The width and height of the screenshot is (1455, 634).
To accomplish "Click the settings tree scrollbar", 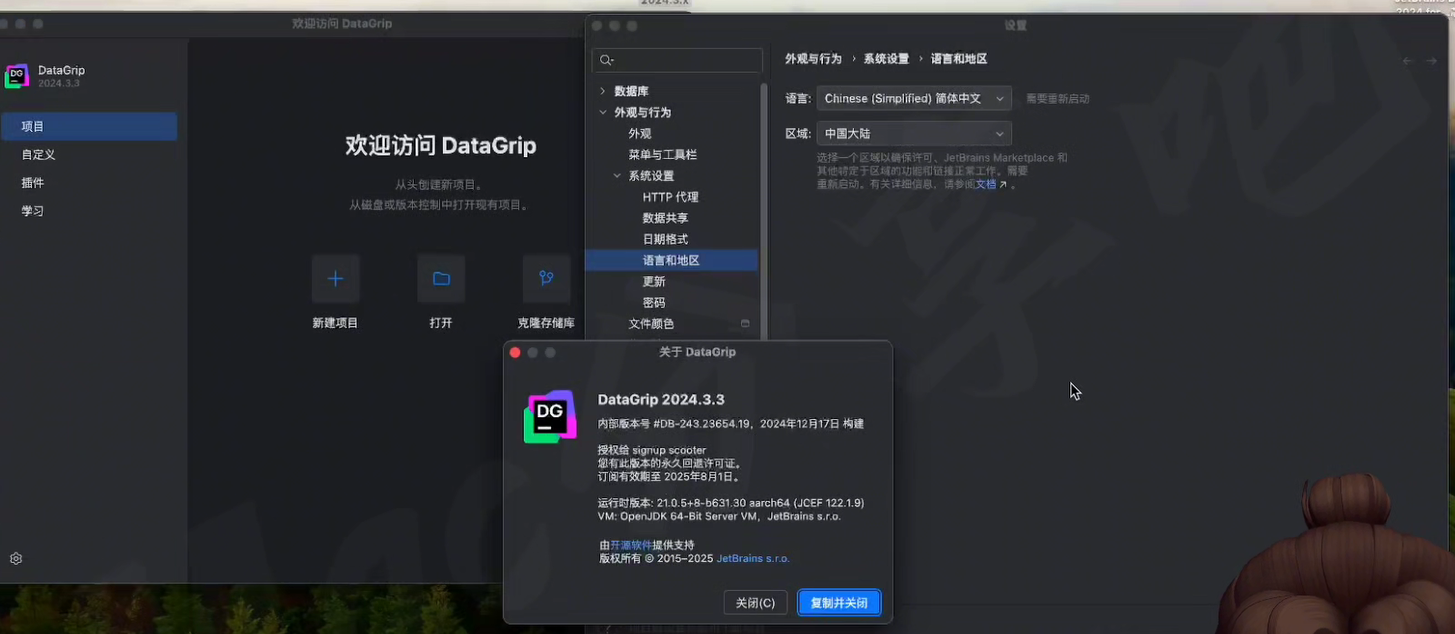I will click(762, 210).
